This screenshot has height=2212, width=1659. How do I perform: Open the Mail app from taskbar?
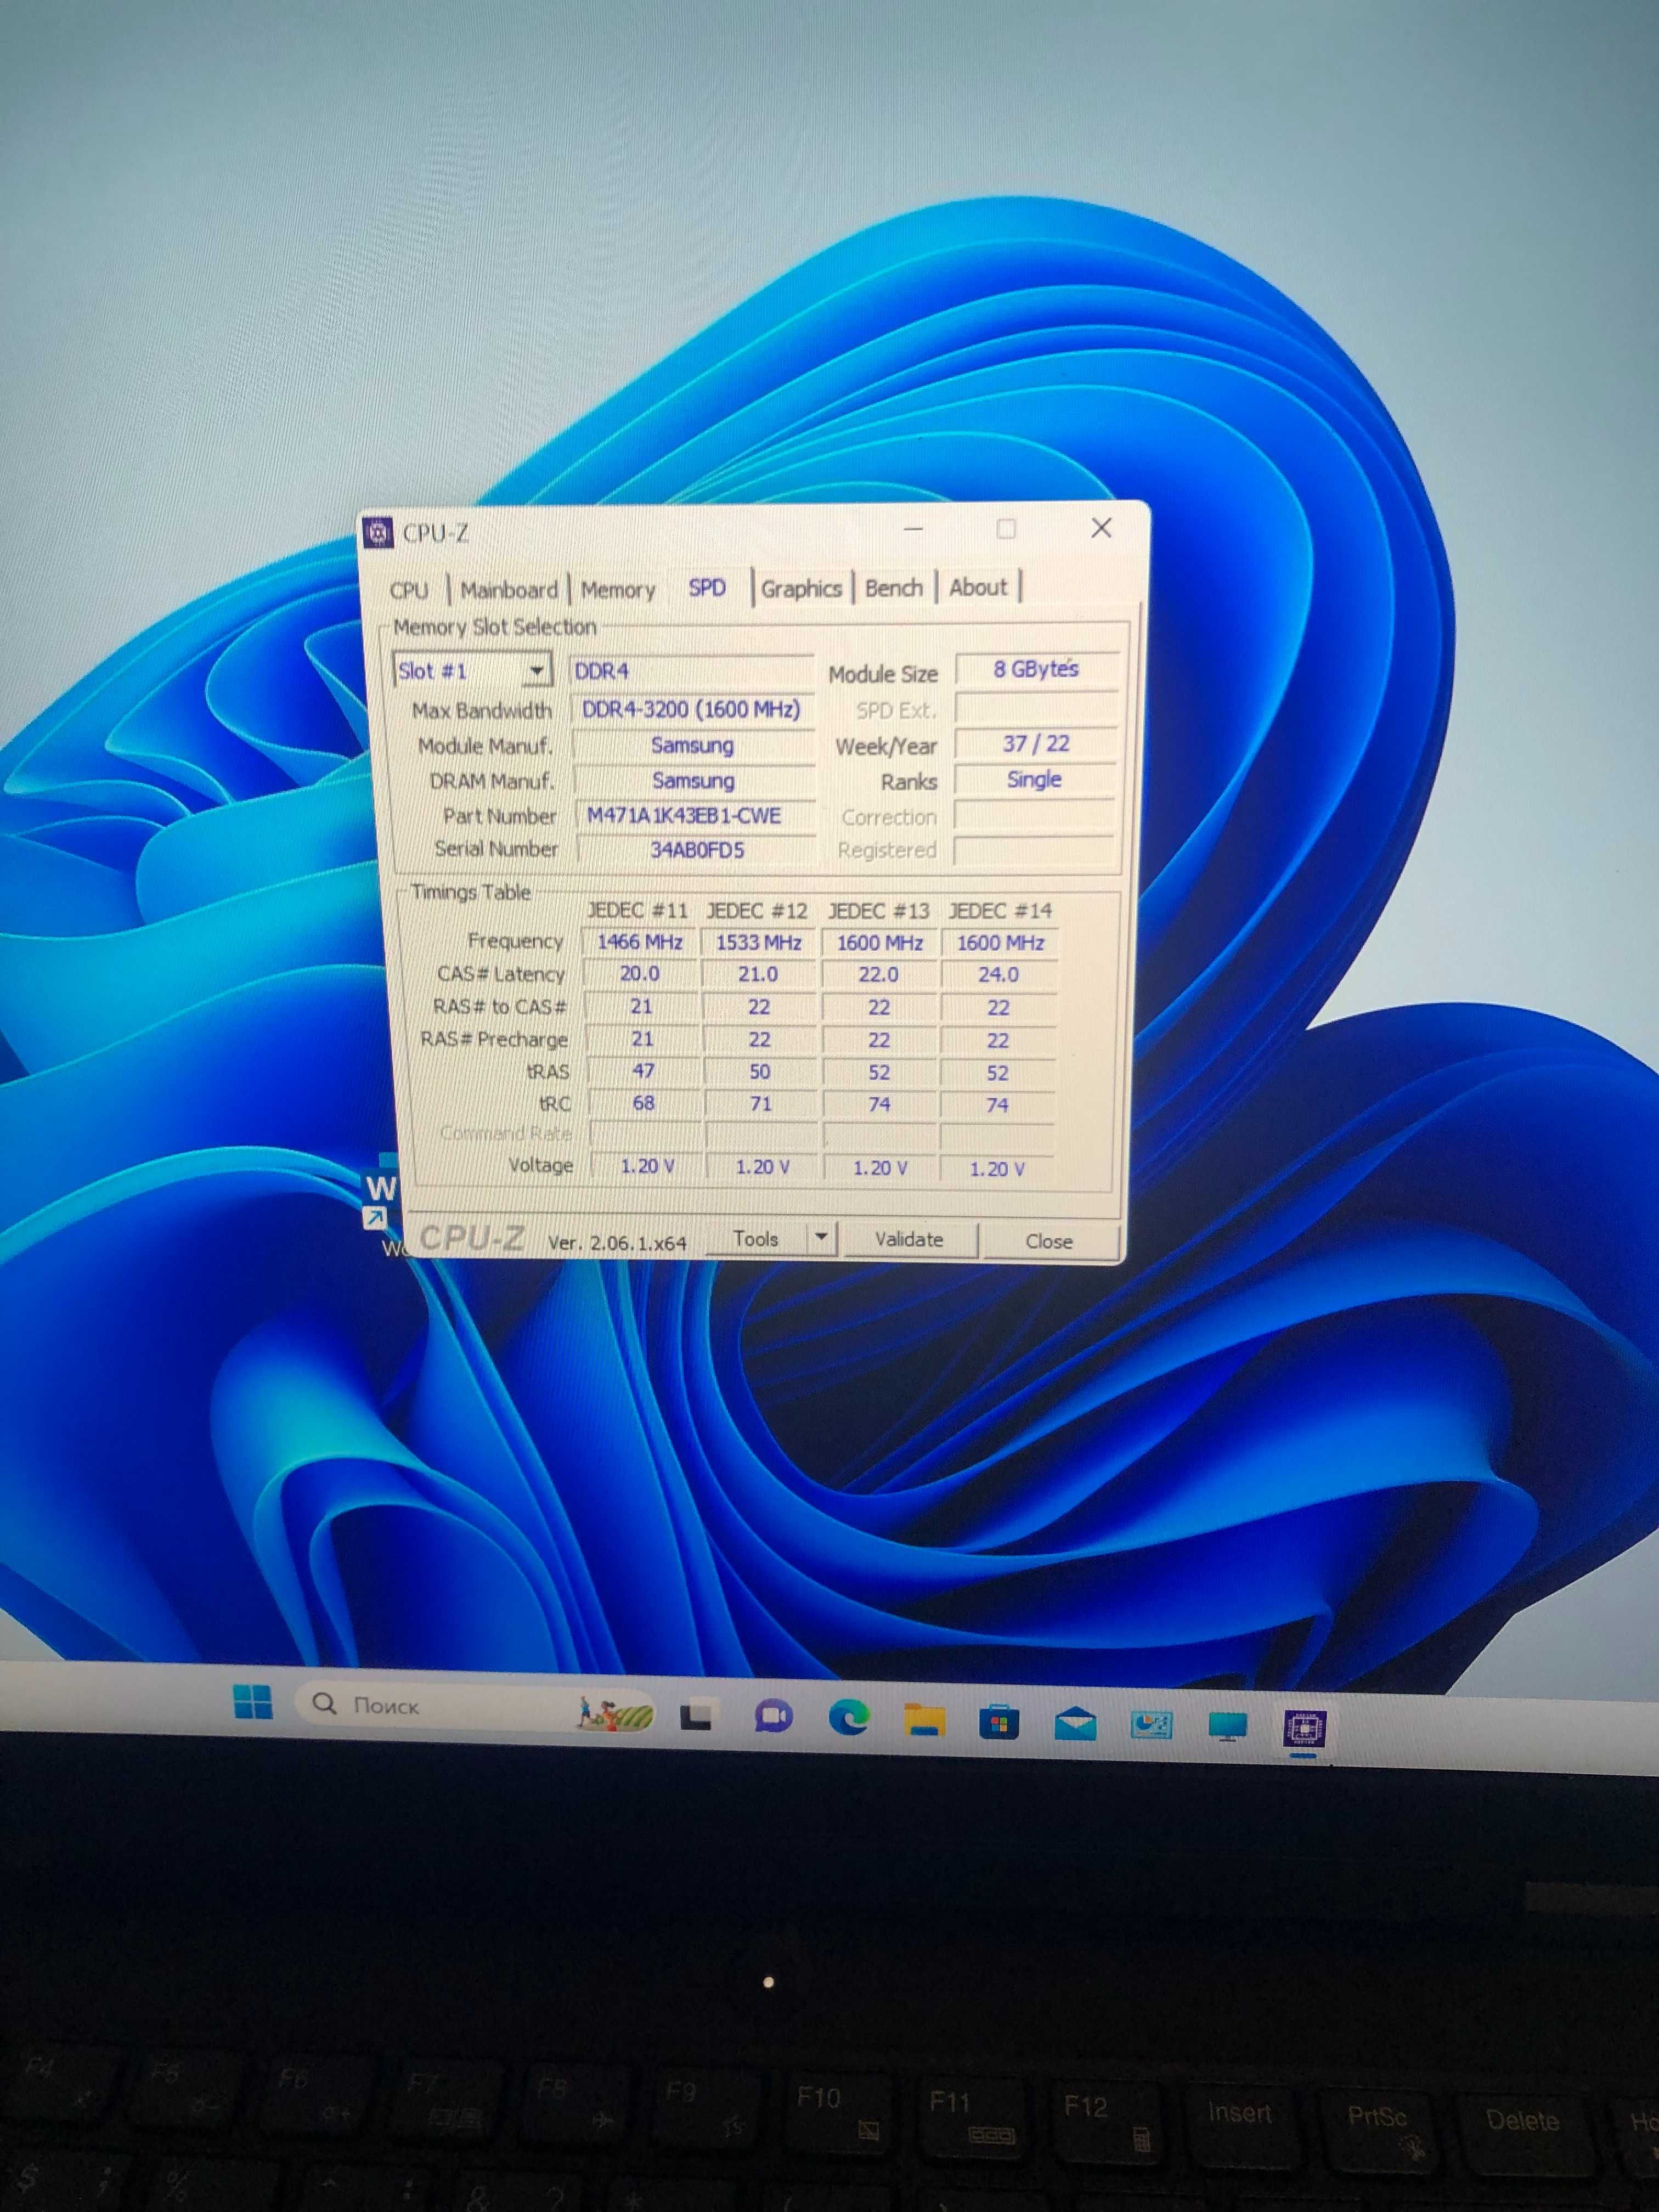point(1075,1724)
